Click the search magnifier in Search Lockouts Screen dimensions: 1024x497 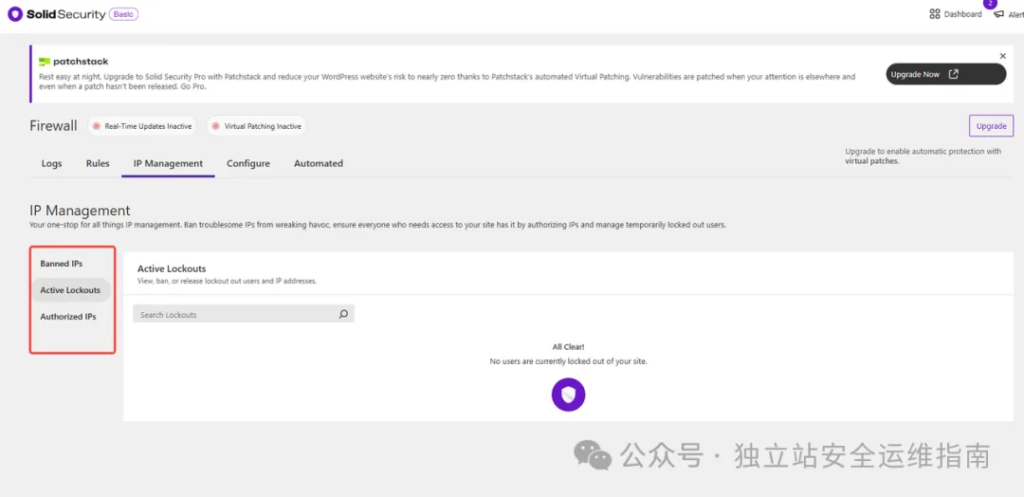tap(344, 314)
